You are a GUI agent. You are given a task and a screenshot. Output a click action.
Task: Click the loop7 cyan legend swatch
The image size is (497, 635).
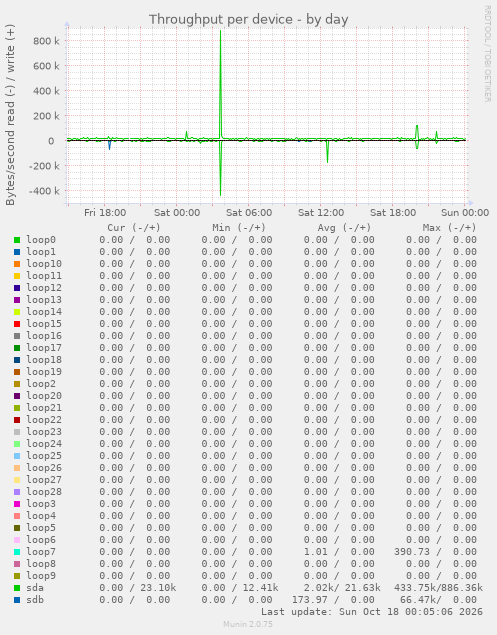click(x=17, y=552)
